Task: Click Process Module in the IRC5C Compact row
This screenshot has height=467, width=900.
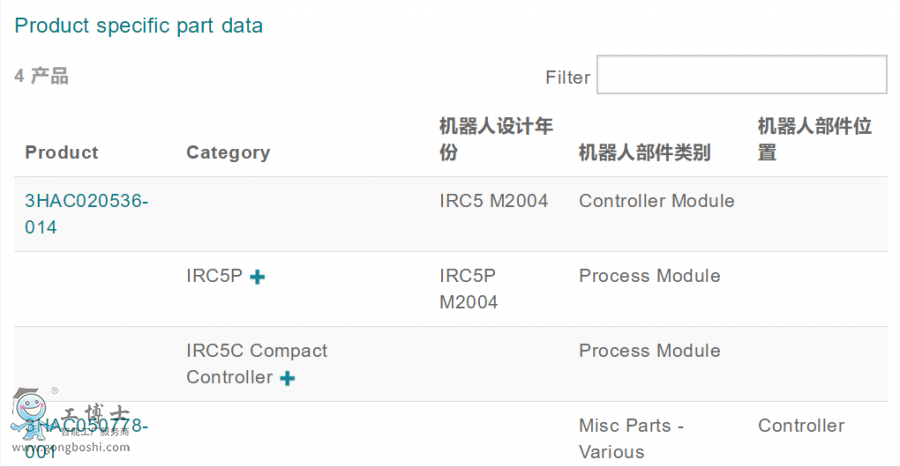Action: [650, 351]
